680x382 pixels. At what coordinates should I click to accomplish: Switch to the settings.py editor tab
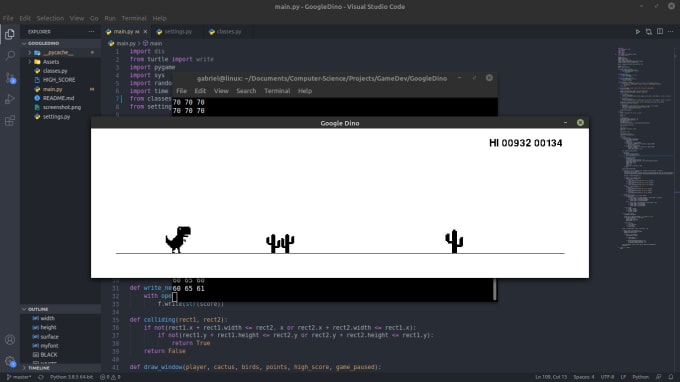click(177, 32)
